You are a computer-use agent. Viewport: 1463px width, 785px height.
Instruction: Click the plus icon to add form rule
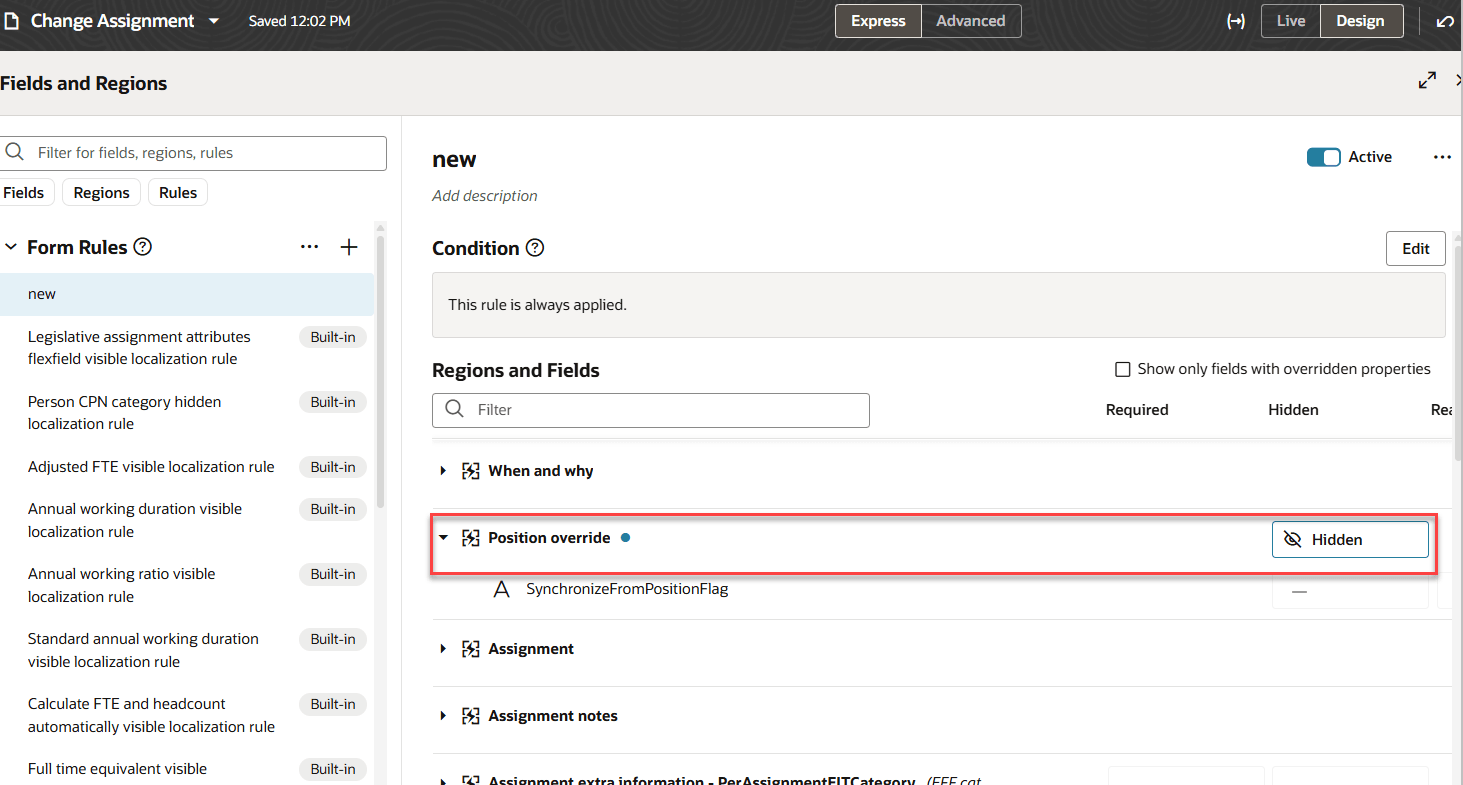349,247
